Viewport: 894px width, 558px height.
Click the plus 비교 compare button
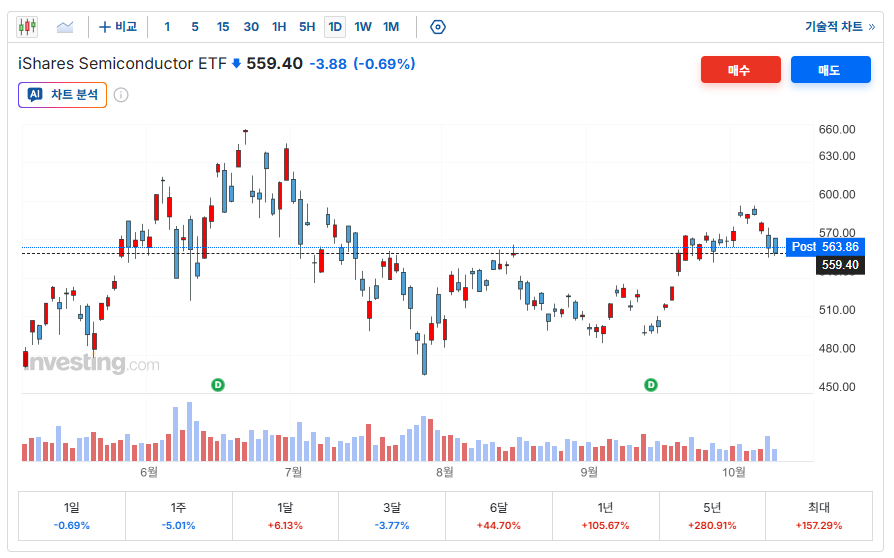(x=118, y=27)
